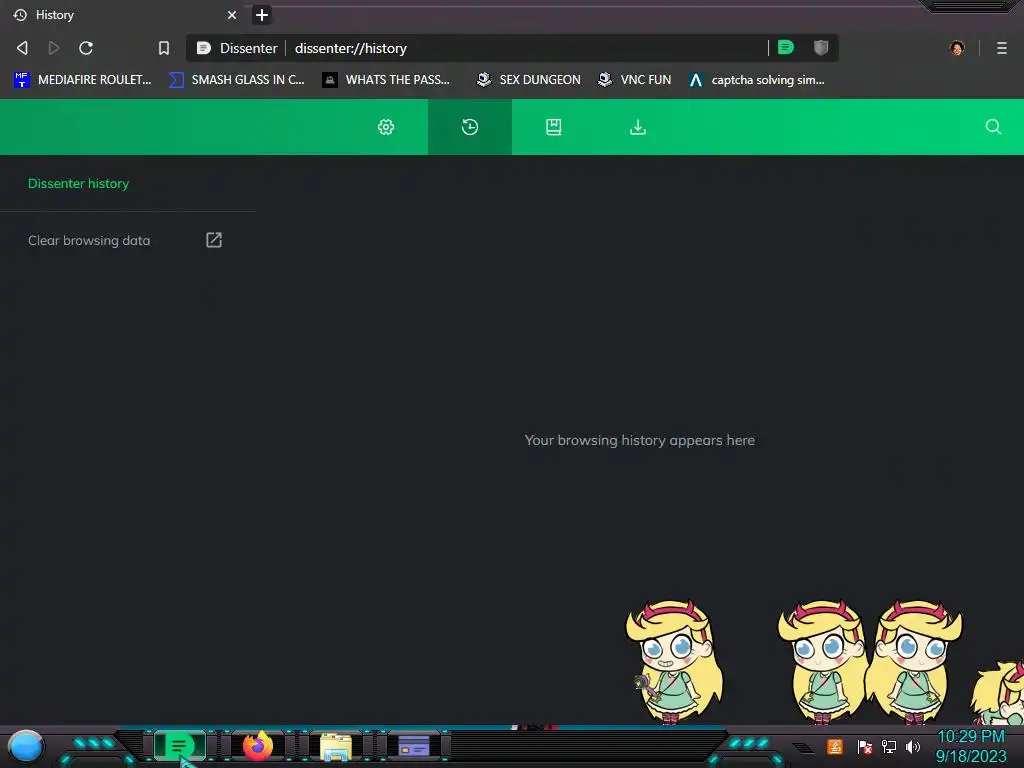Click the external link icon beside Clear browsing data

click(x=214, y=240)
